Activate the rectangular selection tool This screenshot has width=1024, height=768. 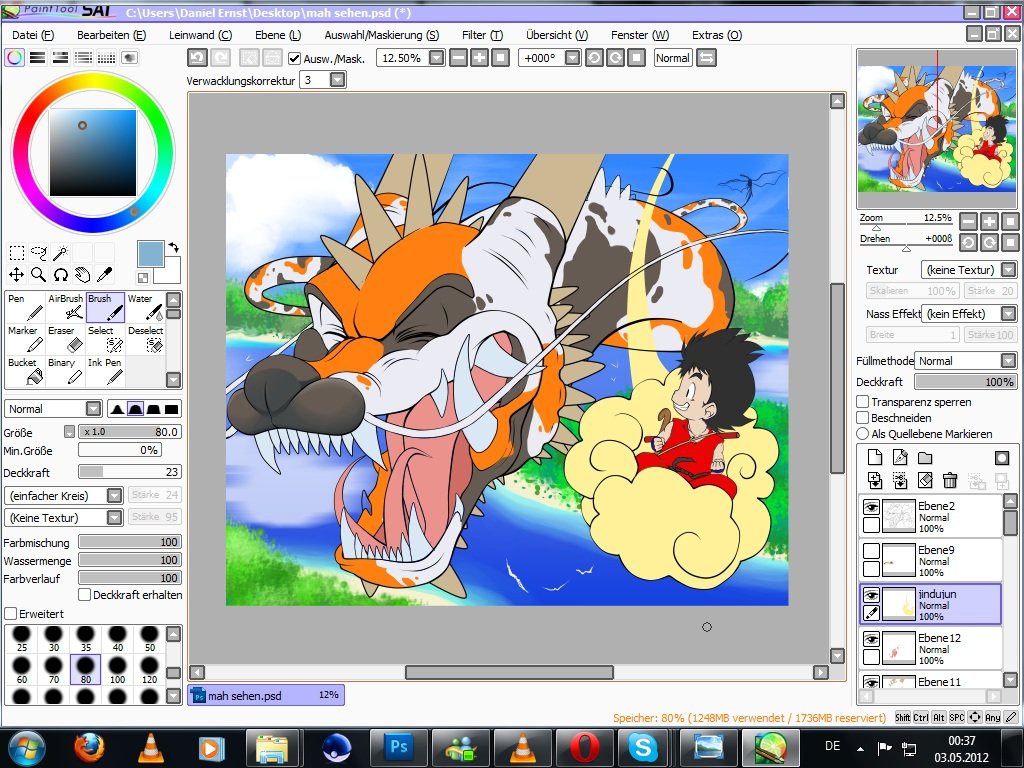(16, 253)
